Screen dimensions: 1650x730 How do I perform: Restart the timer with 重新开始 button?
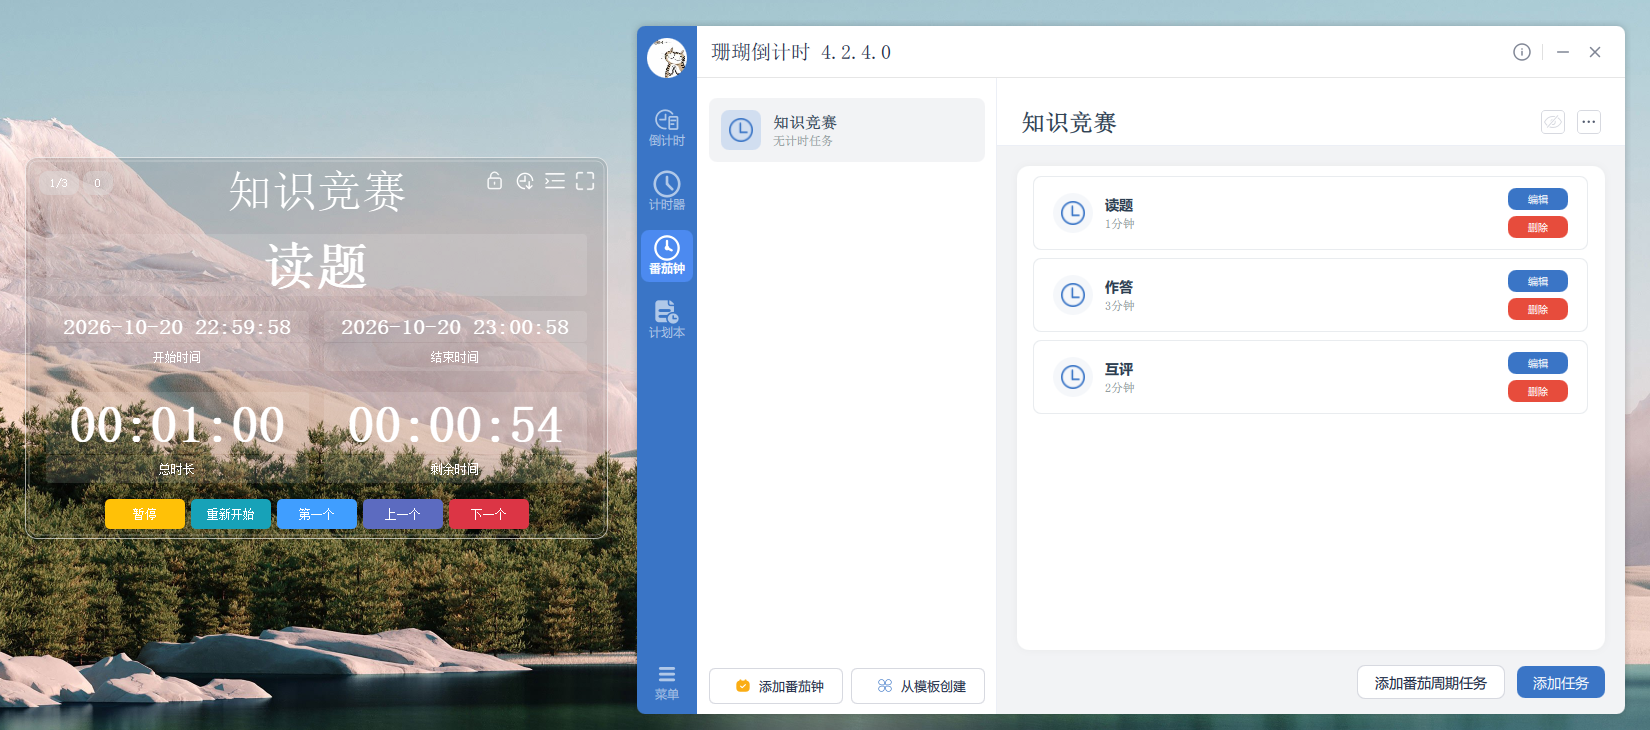point(231,514)
